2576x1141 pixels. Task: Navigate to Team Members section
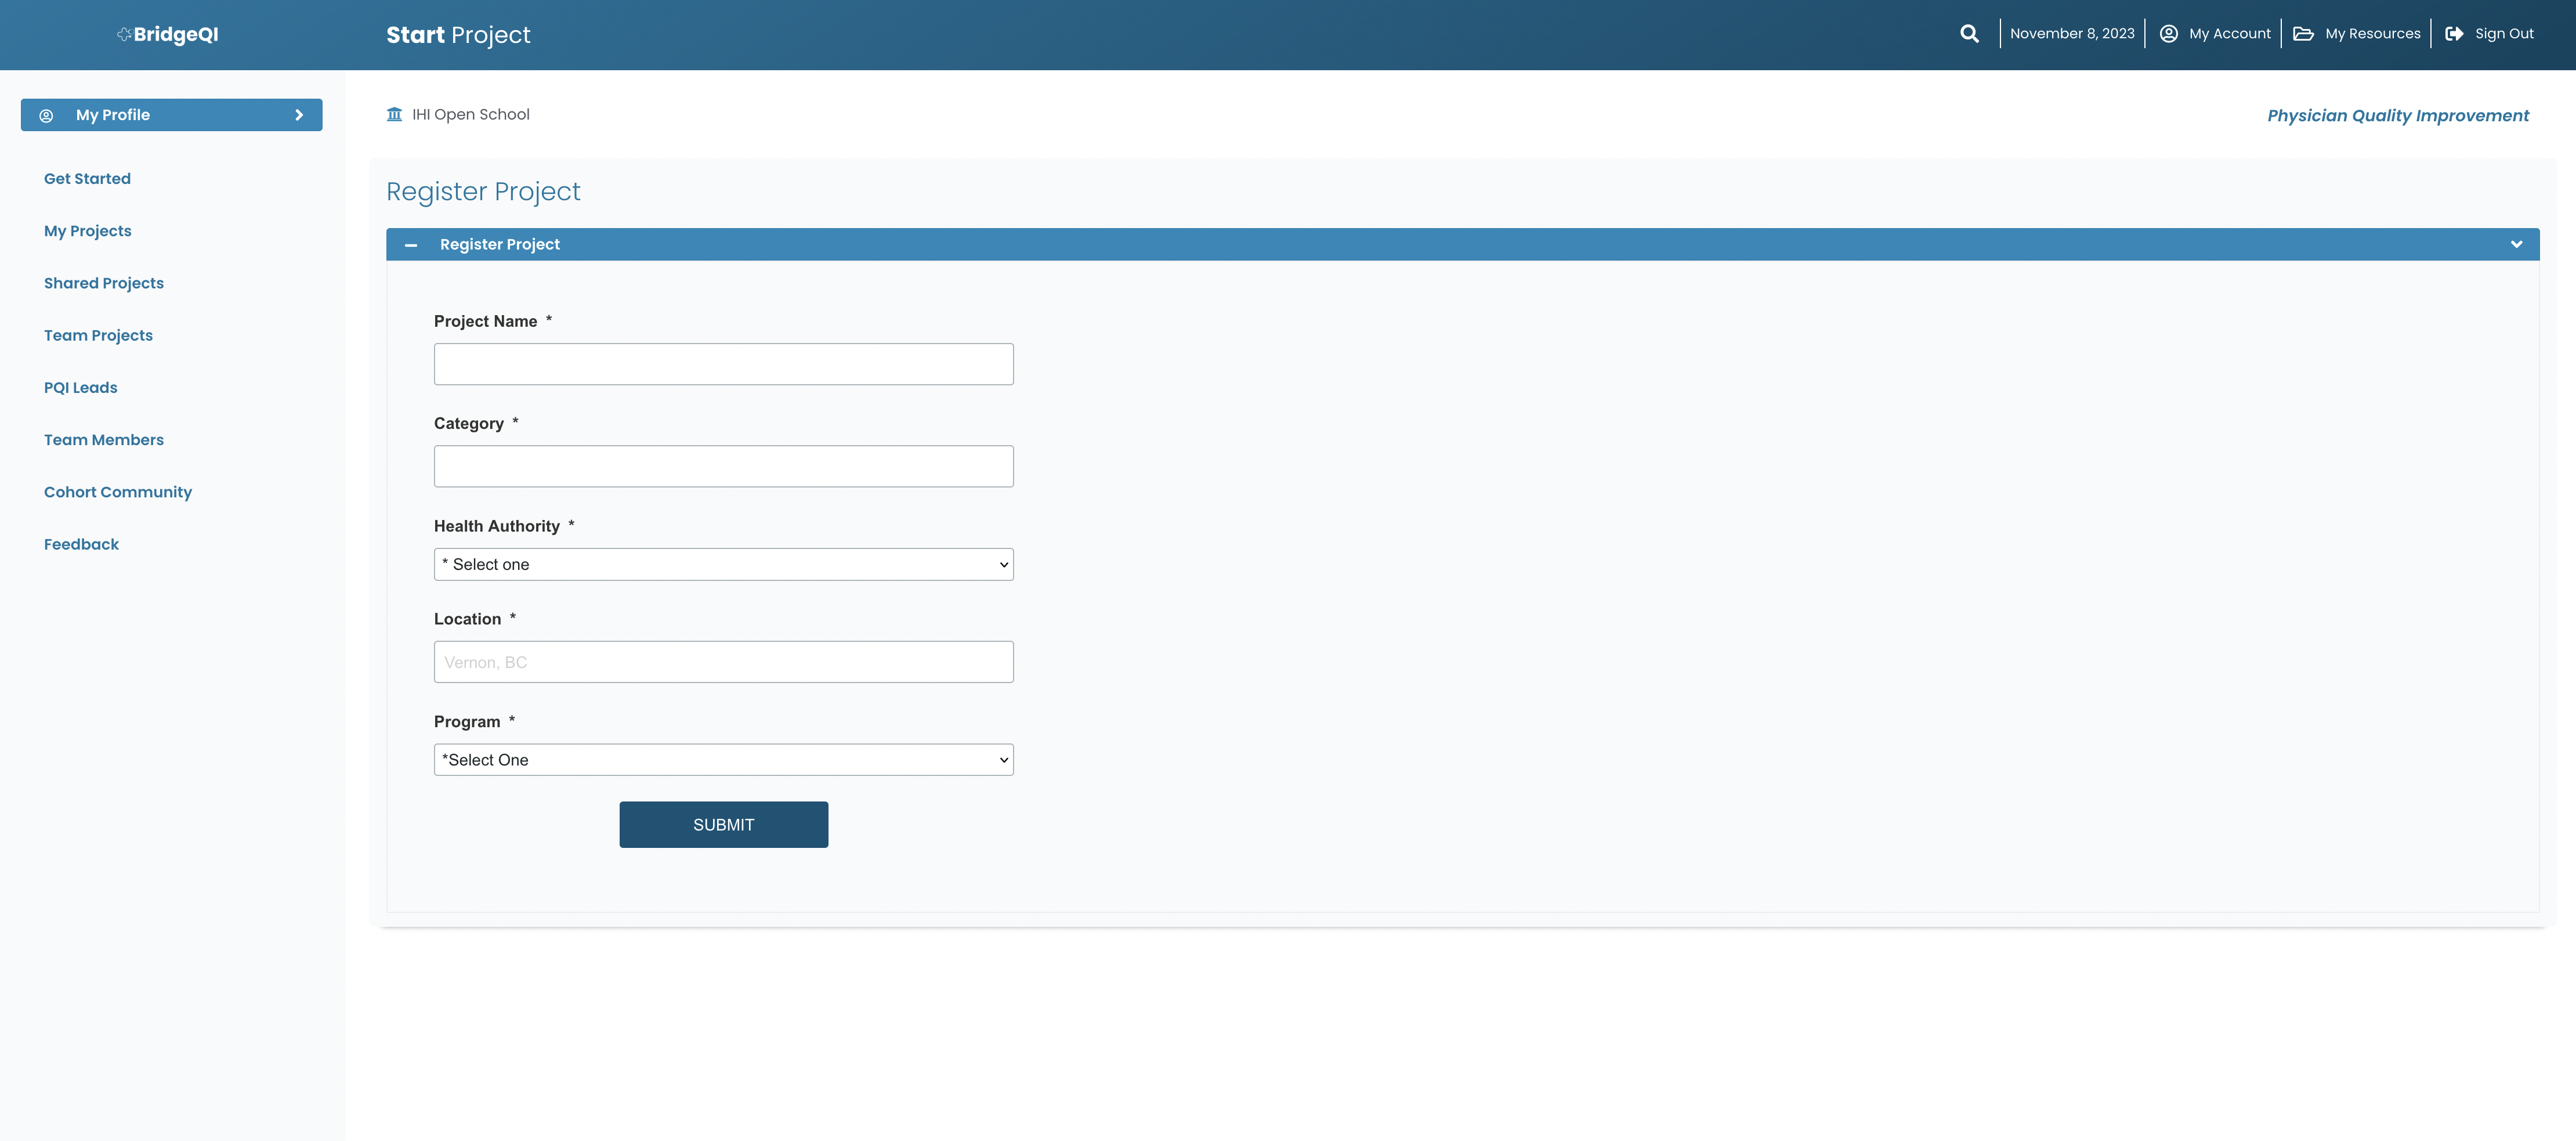click(x=103, y=439)
